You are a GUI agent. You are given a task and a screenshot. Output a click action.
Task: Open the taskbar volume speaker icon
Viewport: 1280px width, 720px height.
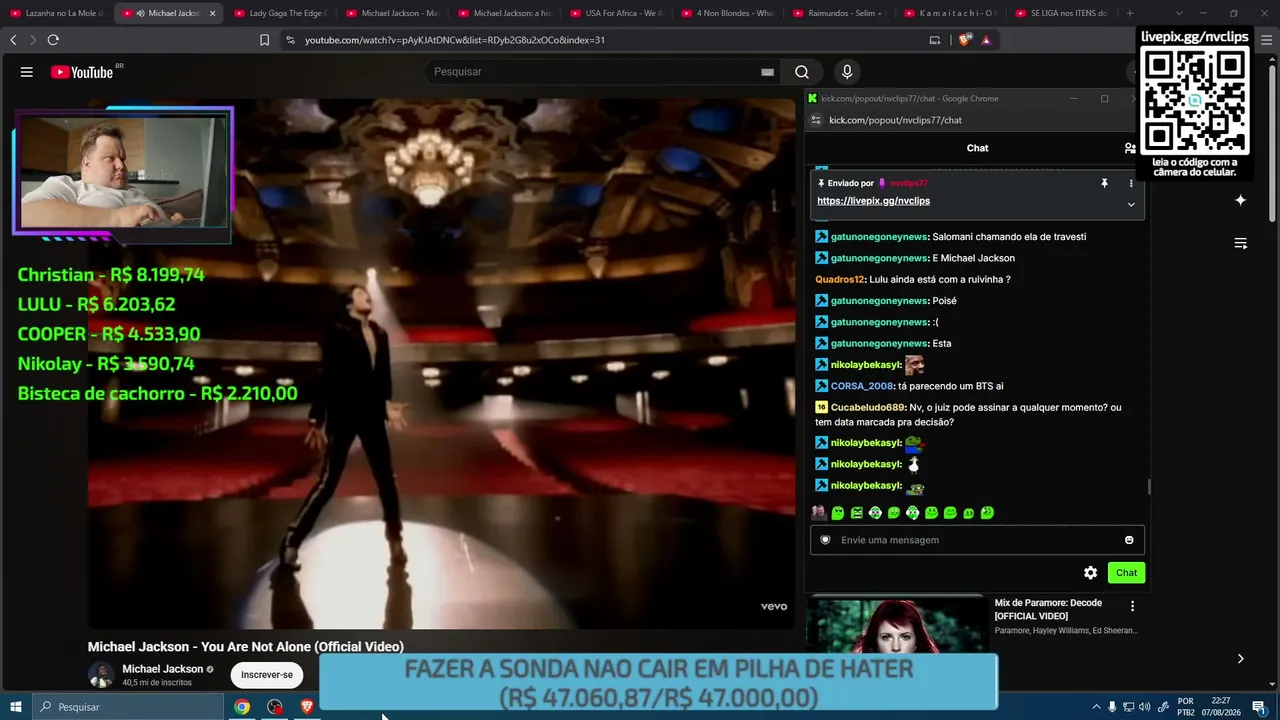pos(1144,707)
